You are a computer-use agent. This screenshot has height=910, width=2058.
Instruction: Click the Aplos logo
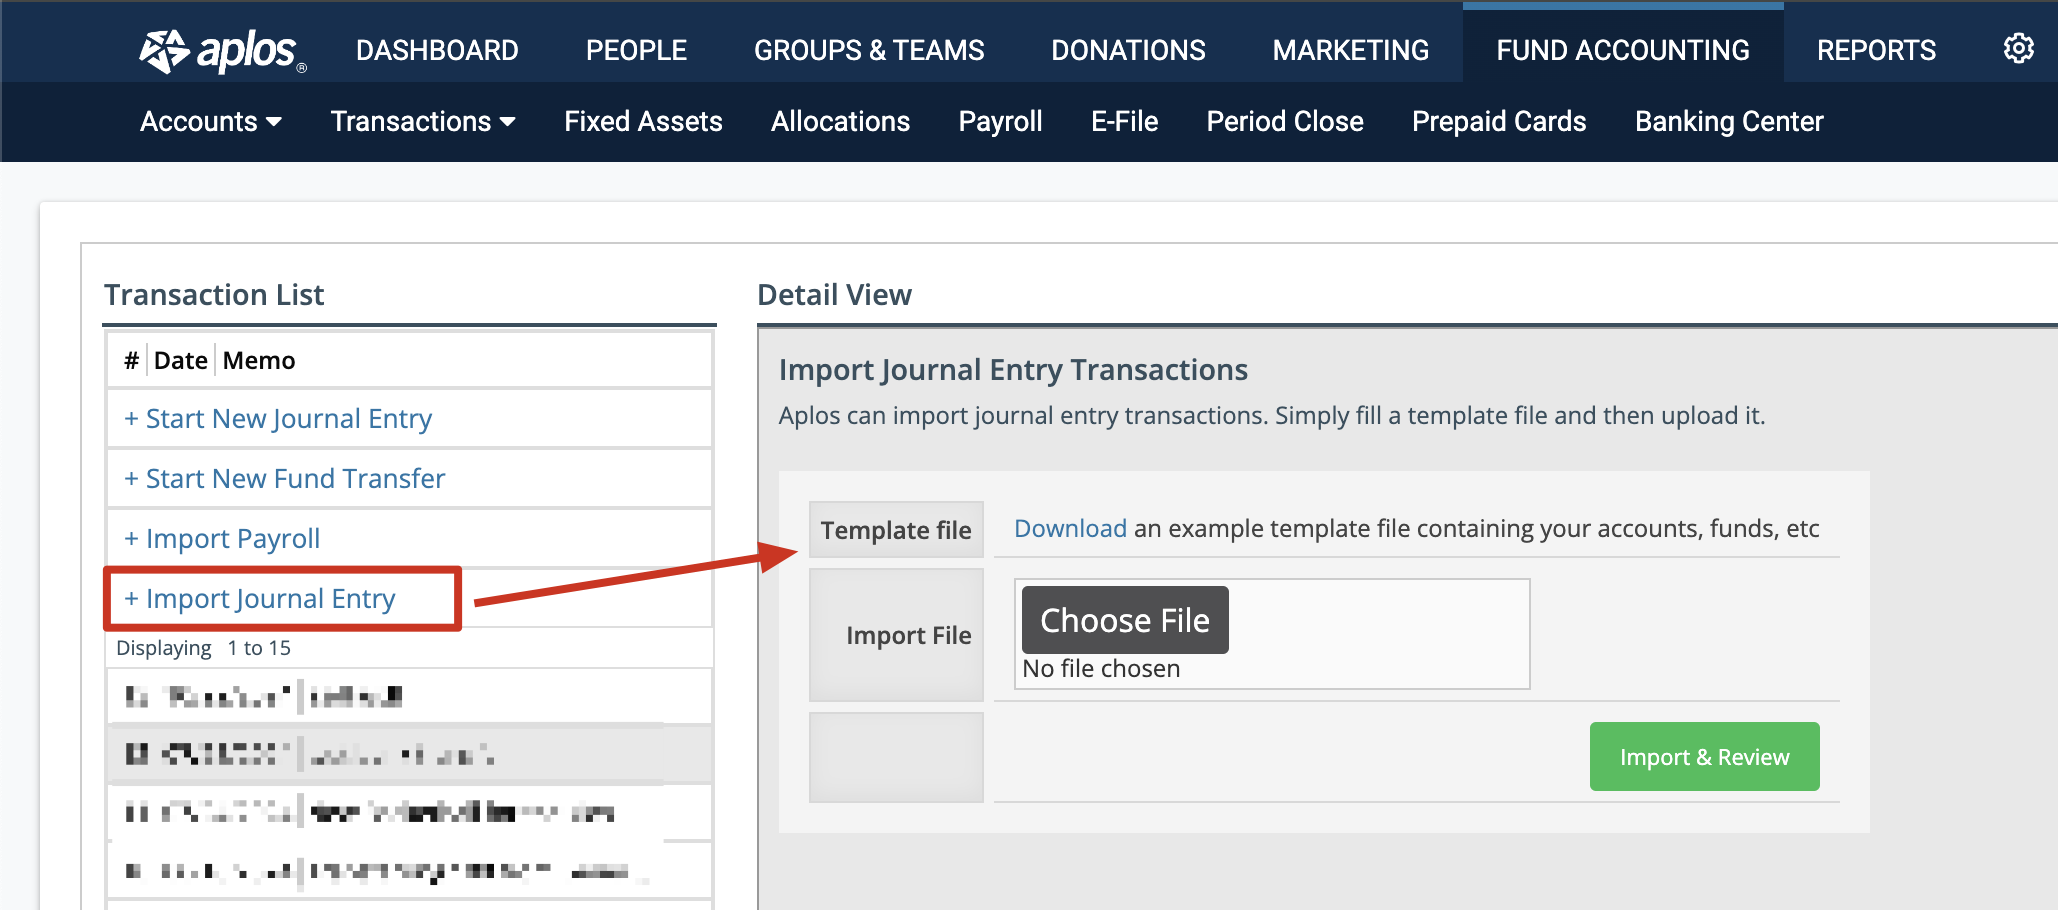[x=223, y=50]
